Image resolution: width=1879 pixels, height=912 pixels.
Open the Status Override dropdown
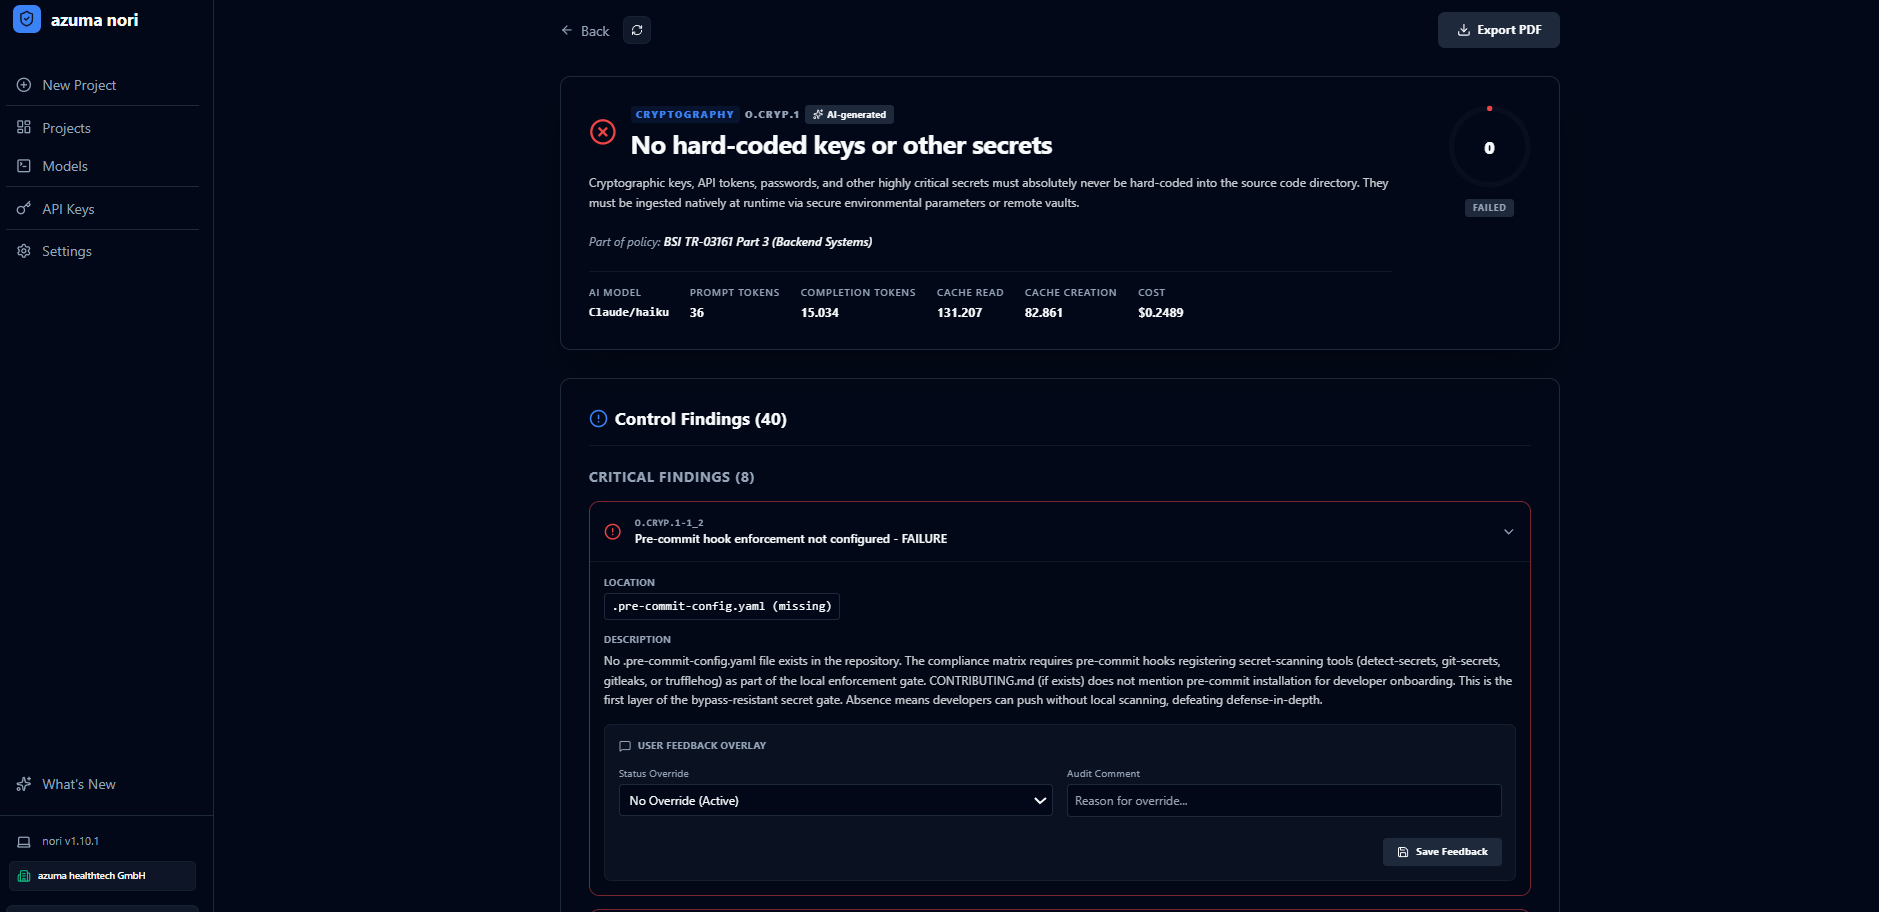(x=835, y=800)
